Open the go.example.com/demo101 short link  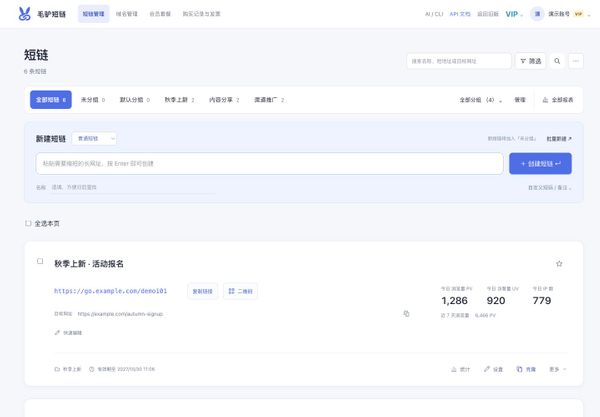point(111,291)
